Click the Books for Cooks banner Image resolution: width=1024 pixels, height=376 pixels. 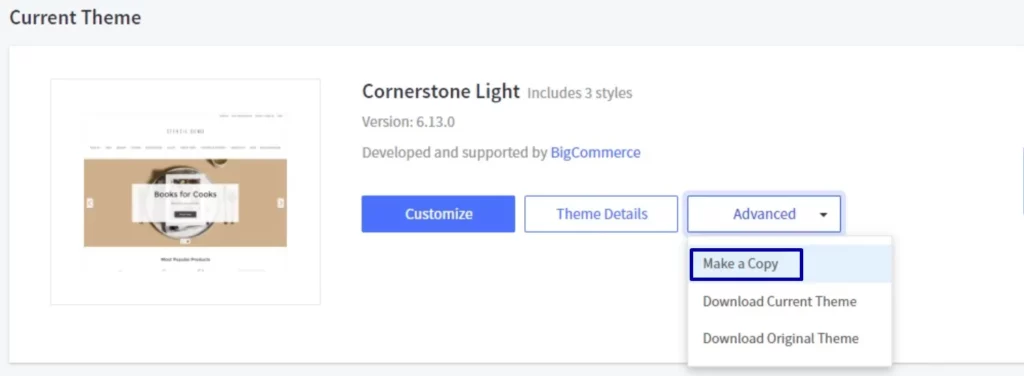point(185,203)
